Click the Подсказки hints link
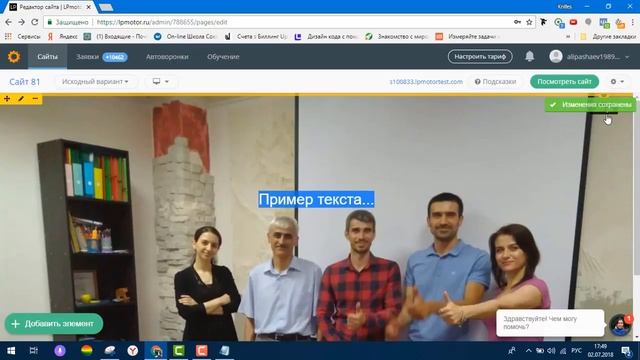 (x=496, y=82)
